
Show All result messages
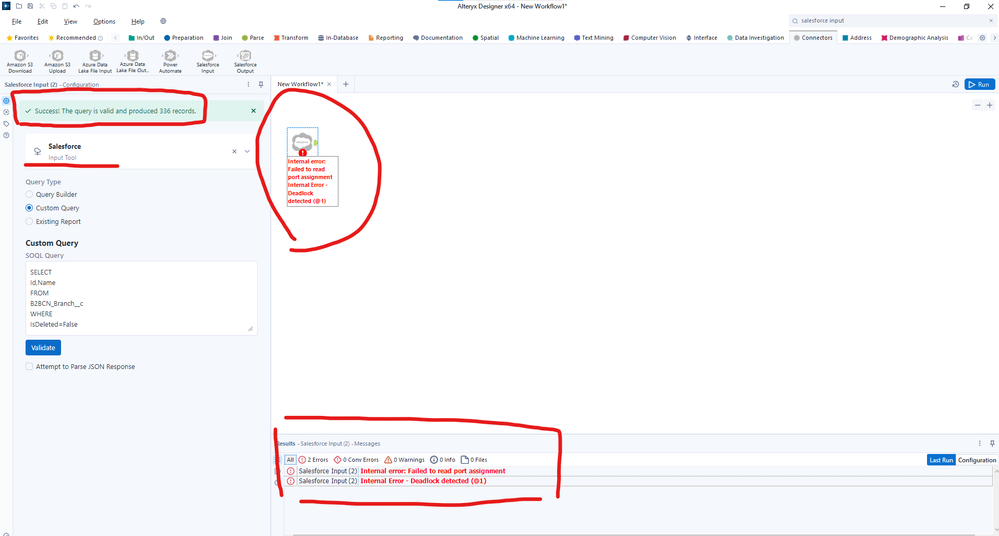290,460
